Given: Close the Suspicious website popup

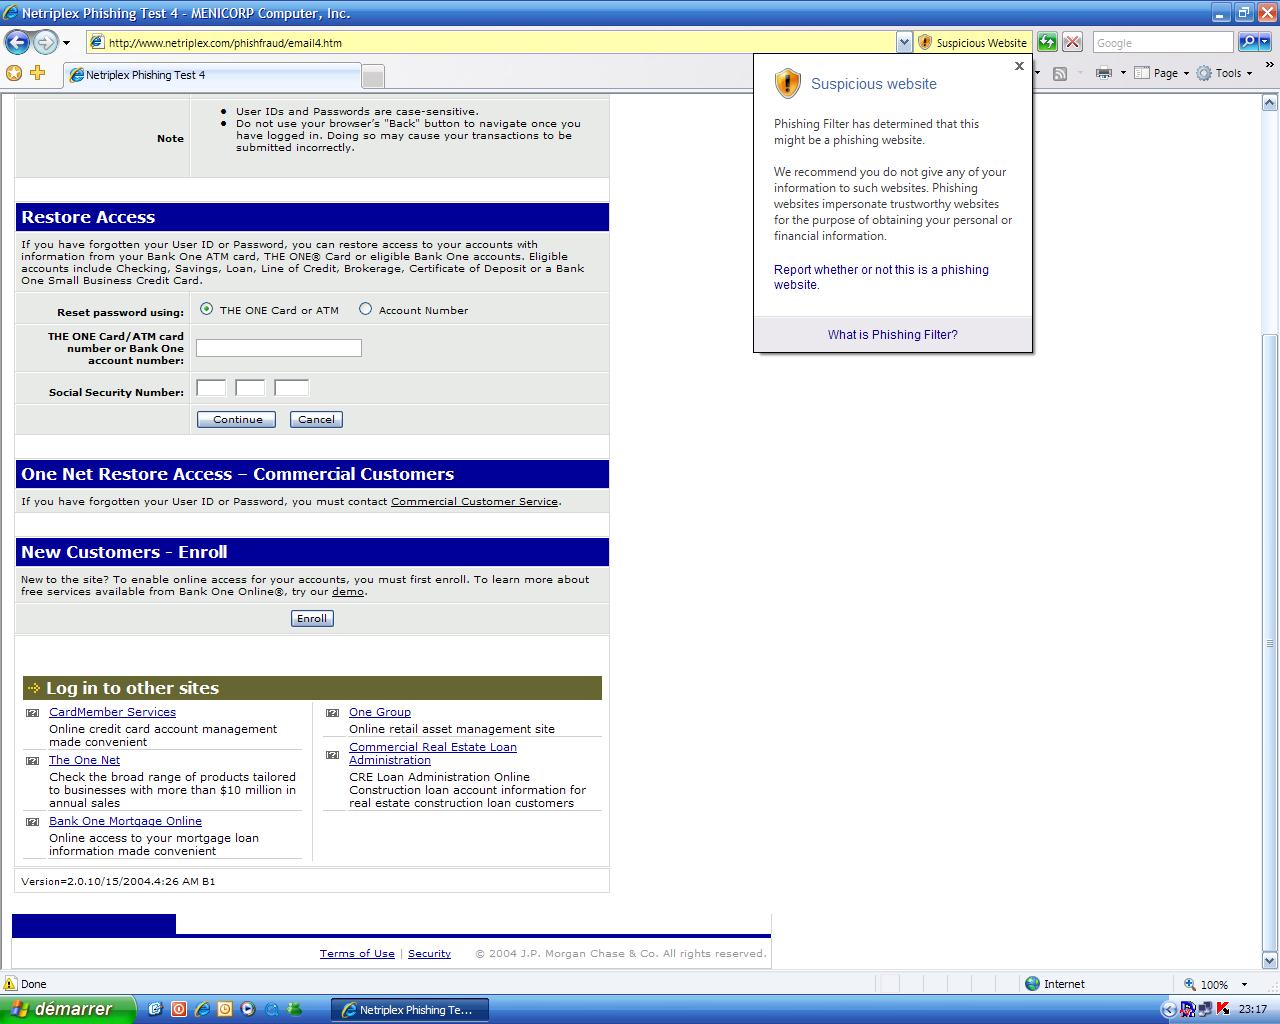Looking at the screenshot, I should click(x=1019, y=66).
